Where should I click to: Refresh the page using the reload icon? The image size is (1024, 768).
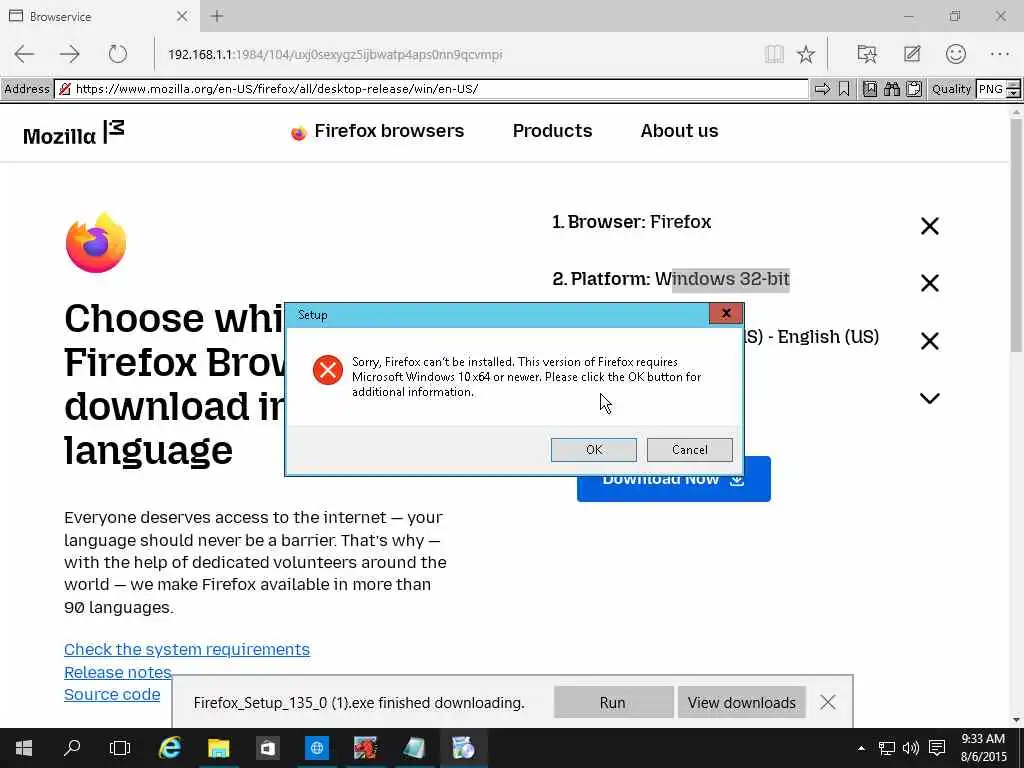point(118,54)
